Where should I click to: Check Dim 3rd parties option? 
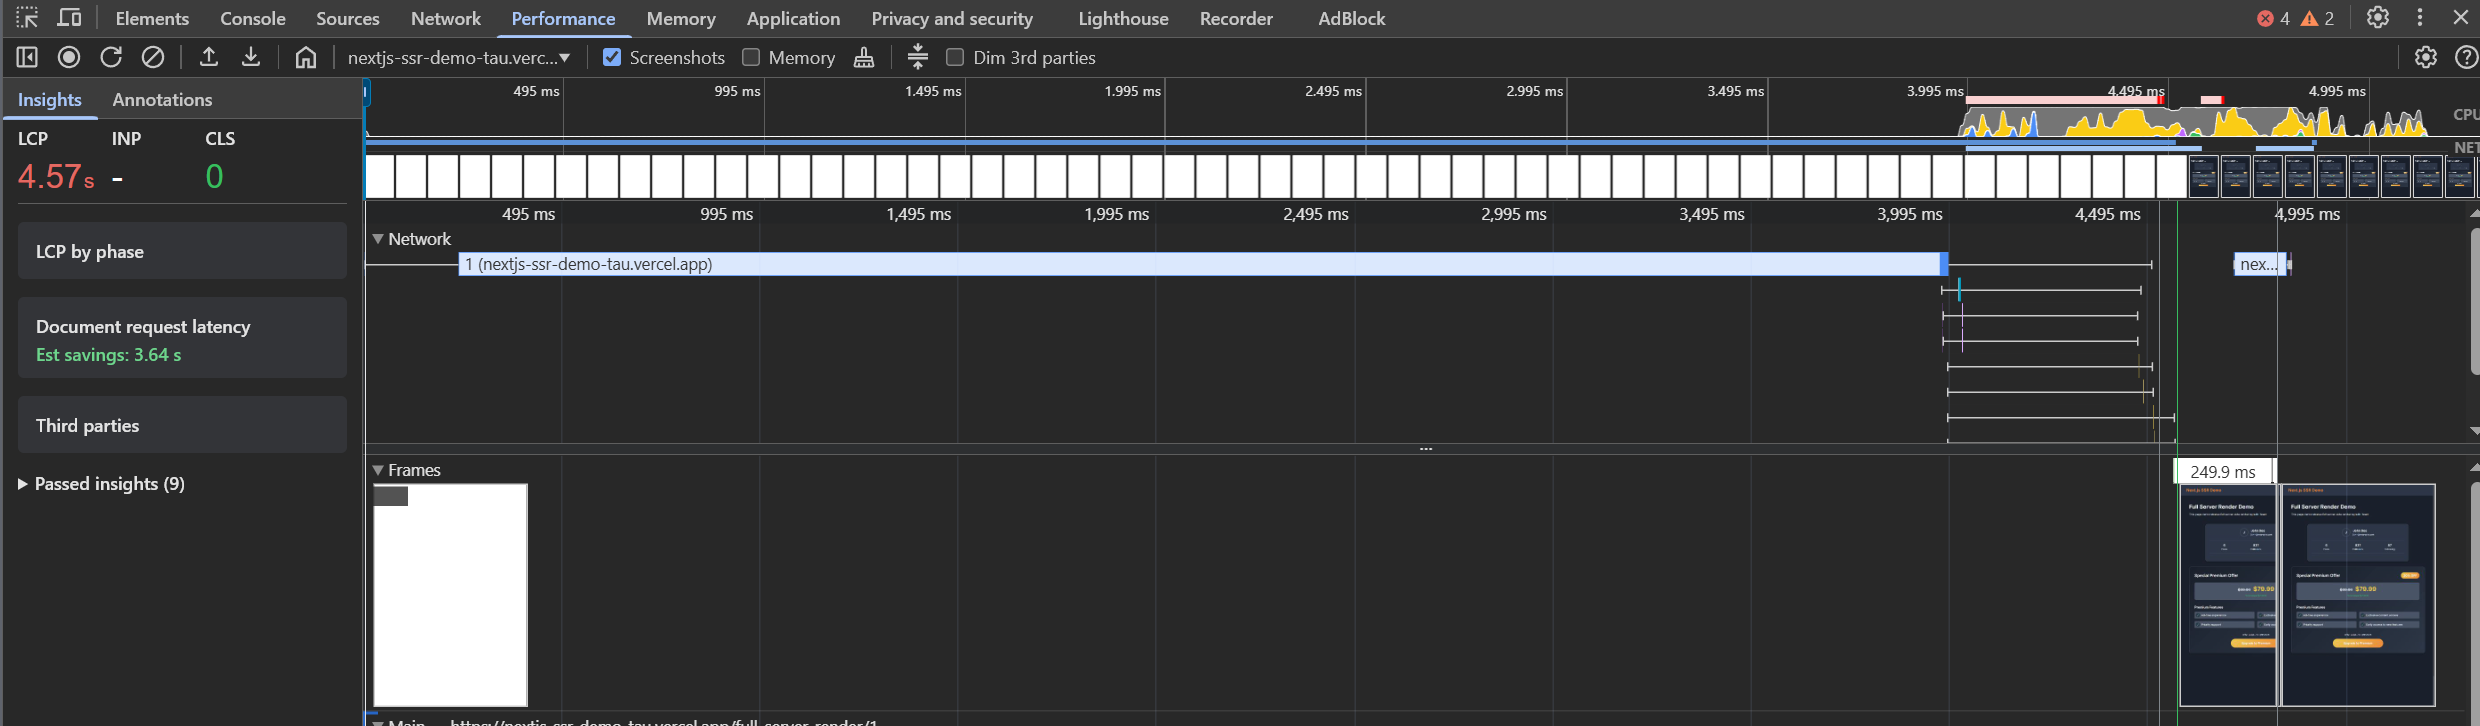955,57
